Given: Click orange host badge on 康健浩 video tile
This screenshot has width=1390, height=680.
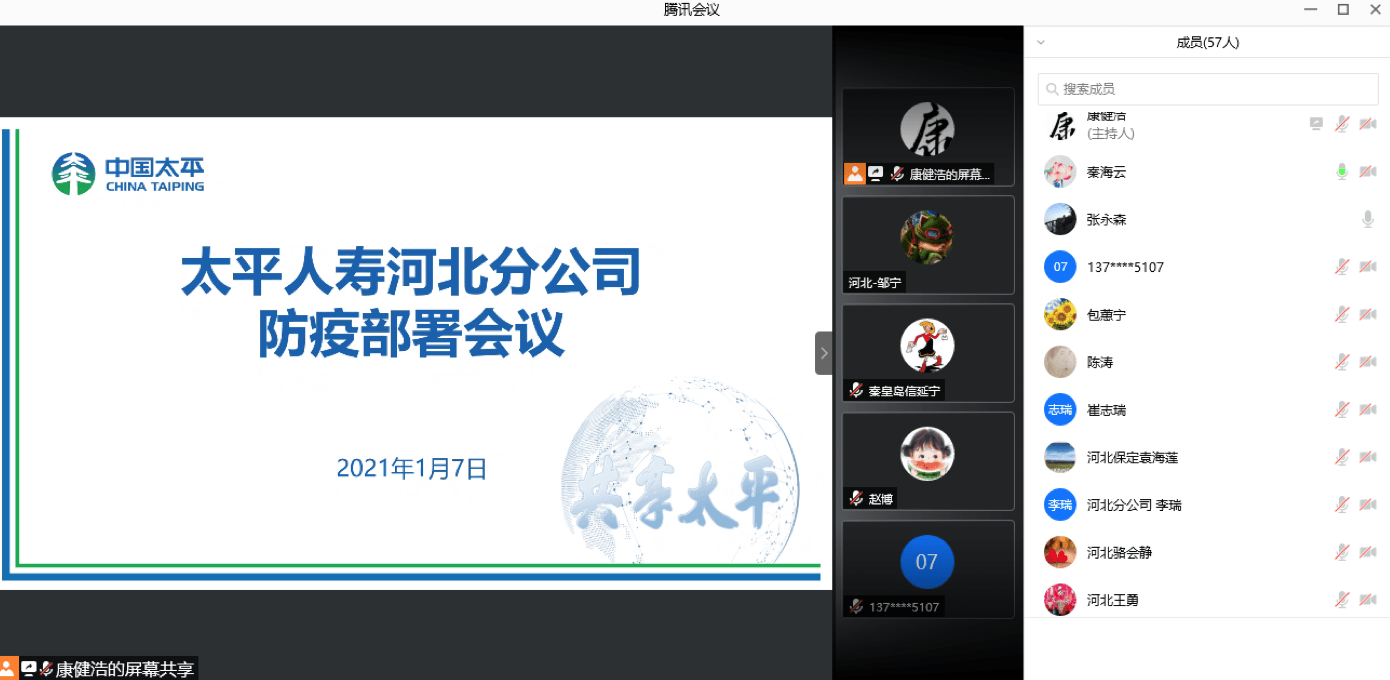Looking at the screenshot, I should click(x=855, y=173).
